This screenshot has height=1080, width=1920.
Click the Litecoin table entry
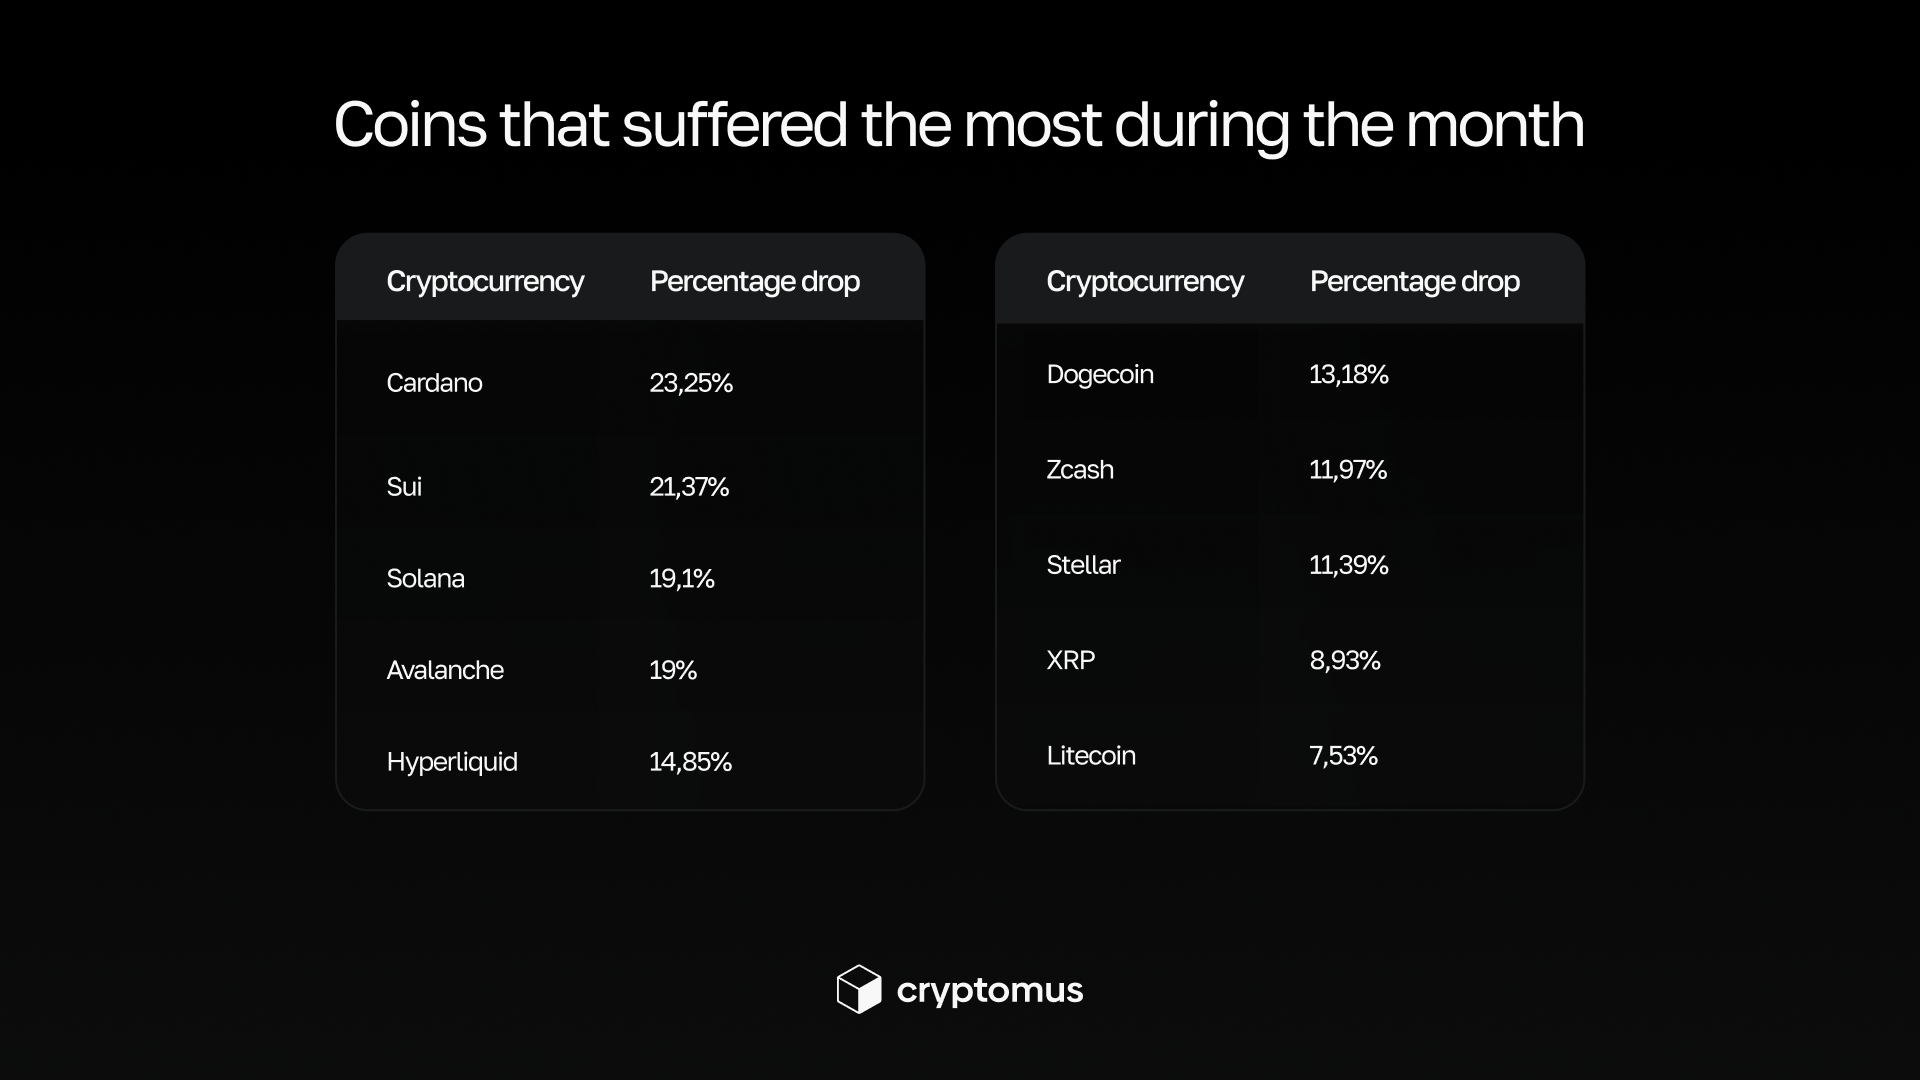pos(1091,756)
